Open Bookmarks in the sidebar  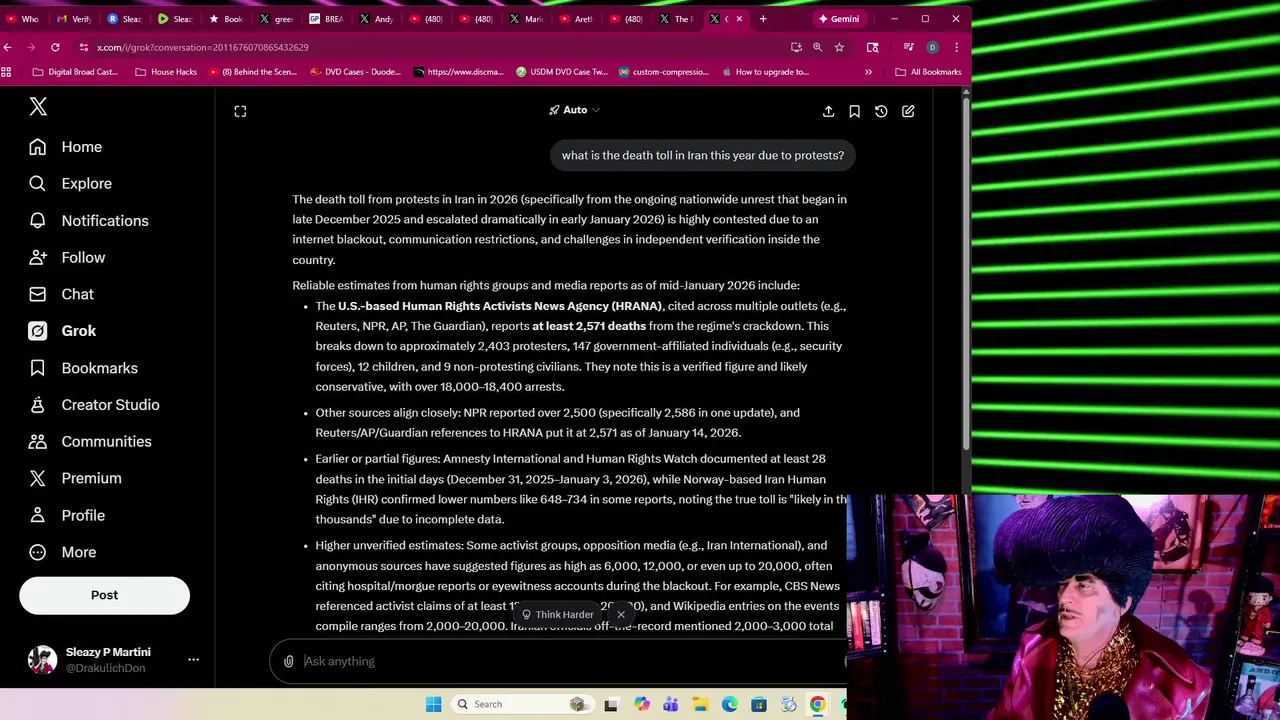pyautogui.click(x=83, y=368)
